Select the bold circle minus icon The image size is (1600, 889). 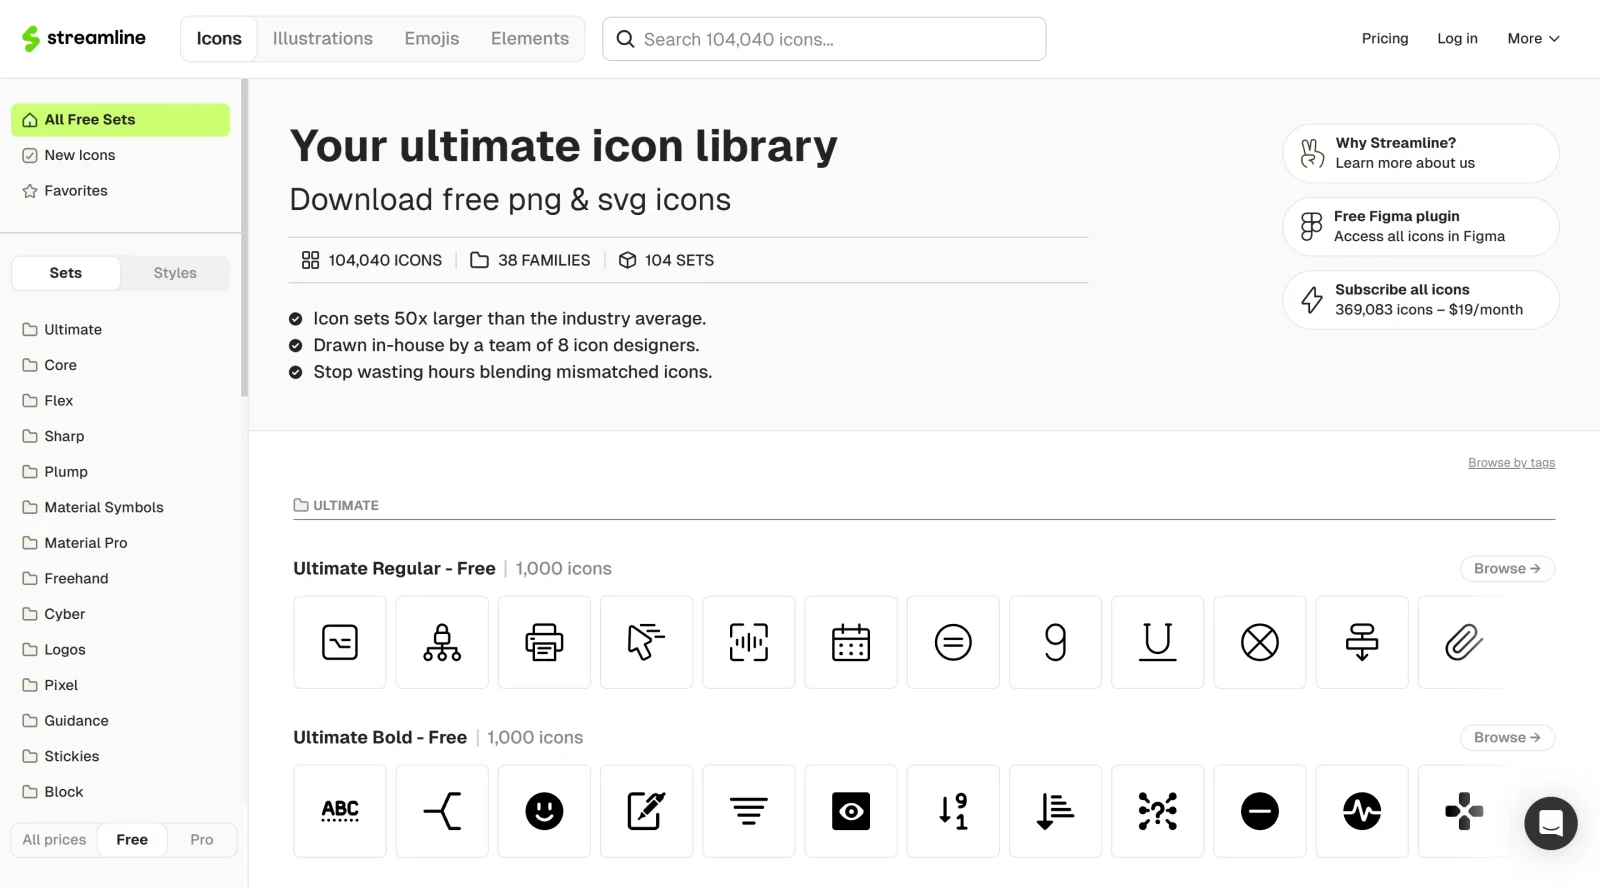[x=1260, y=811]
